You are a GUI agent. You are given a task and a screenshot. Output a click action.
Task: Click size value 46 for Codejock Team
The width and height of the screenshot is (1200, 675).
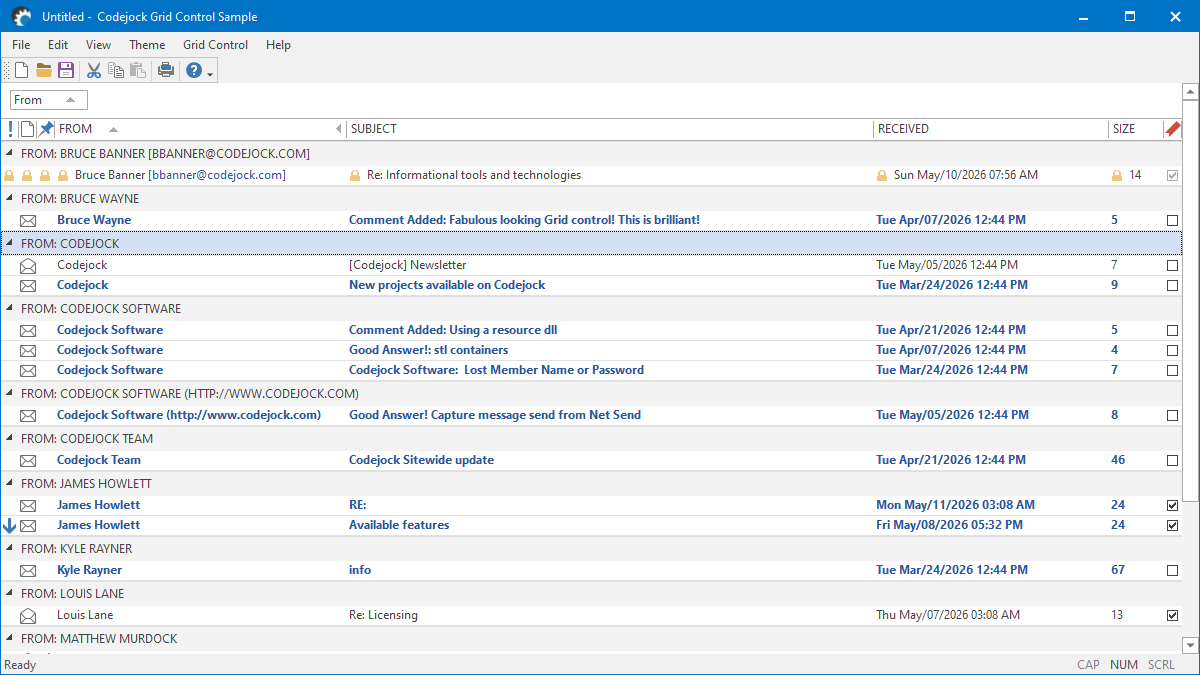coord(1118,460)
